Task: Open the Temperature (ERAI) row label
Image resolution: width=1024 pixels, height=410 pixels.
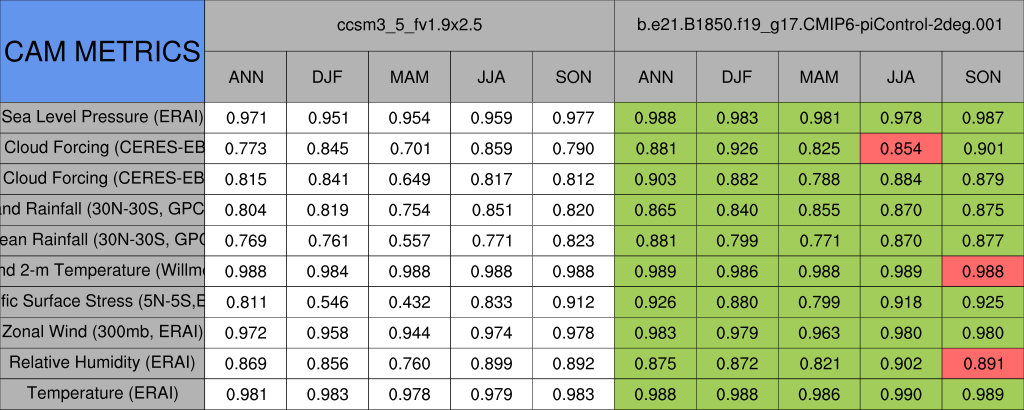Action: pos(102,394)
